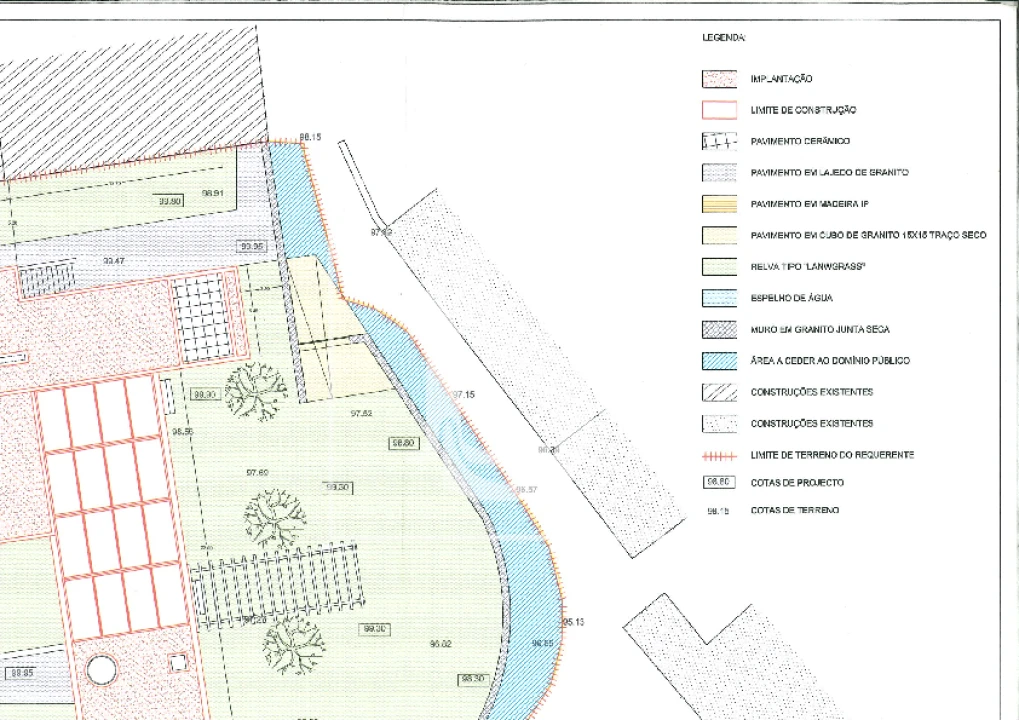
Task: Click the slatted wooden deck strip near the trees
Action: 277,583
